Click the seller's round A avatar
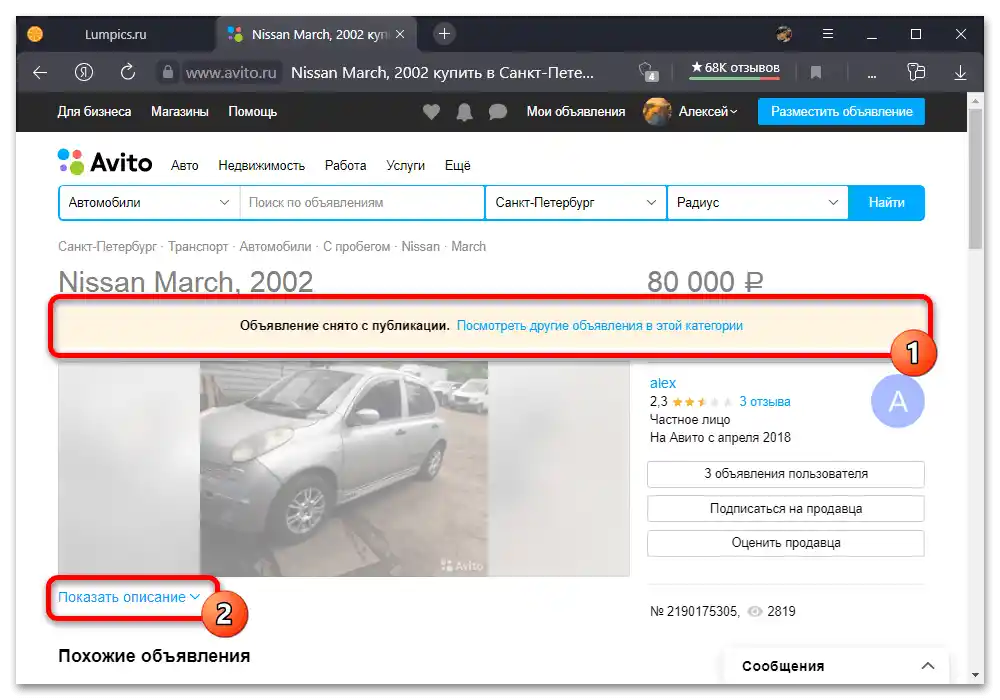Screen dimensions: 1000x700 (897, 401)
